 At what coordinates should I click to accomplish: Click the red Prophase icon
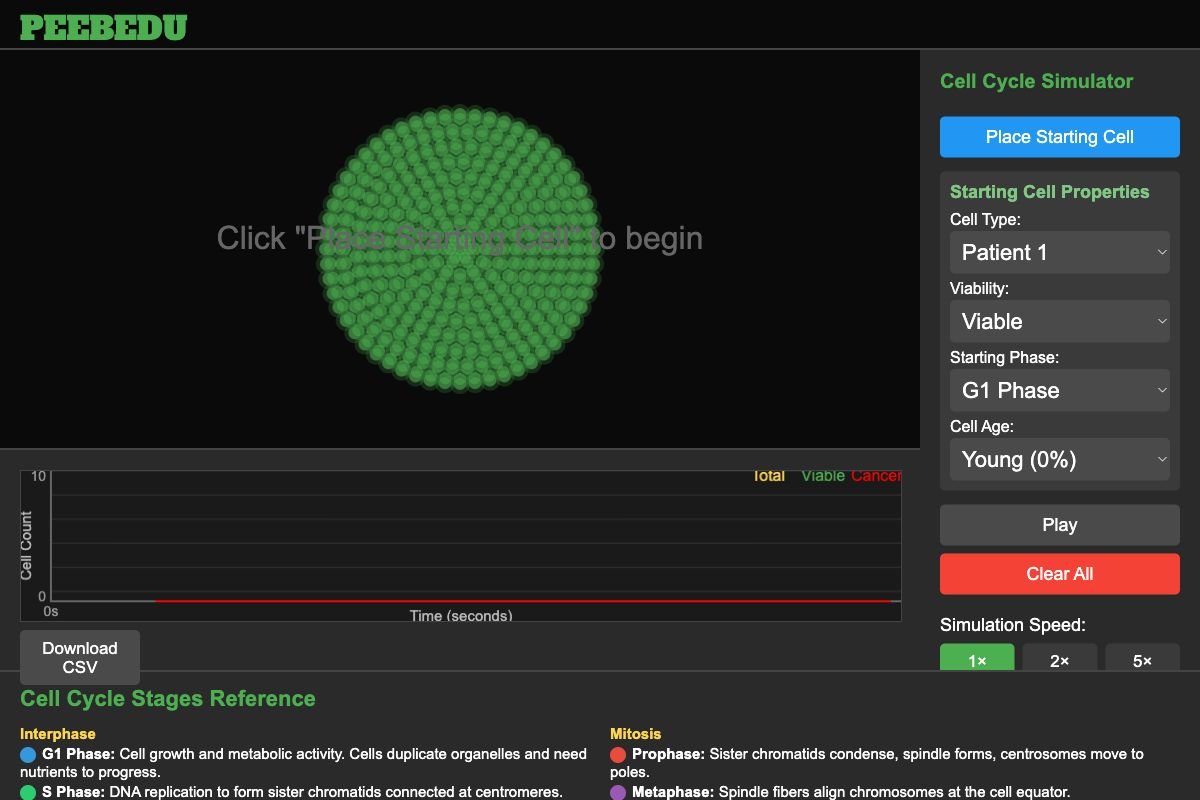tap(616, 754)
